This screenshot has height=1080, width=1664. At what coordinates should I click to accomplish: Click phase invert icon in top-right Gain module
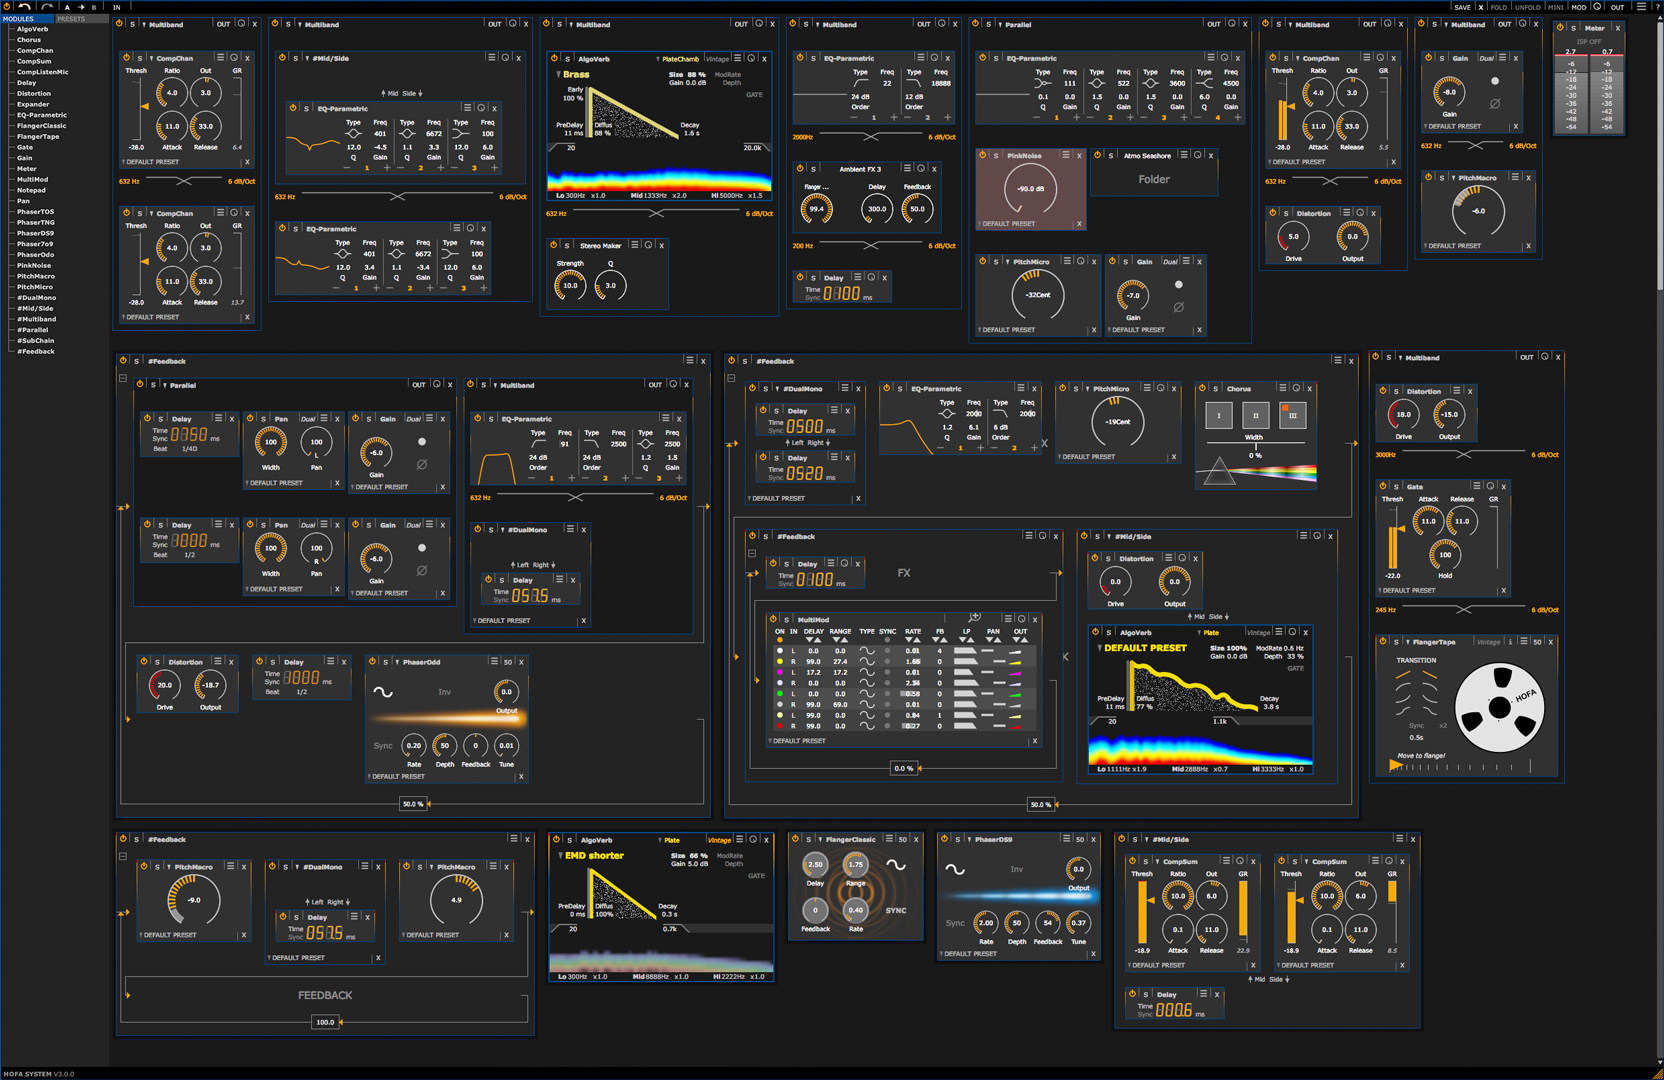(x=1495, y=103)
